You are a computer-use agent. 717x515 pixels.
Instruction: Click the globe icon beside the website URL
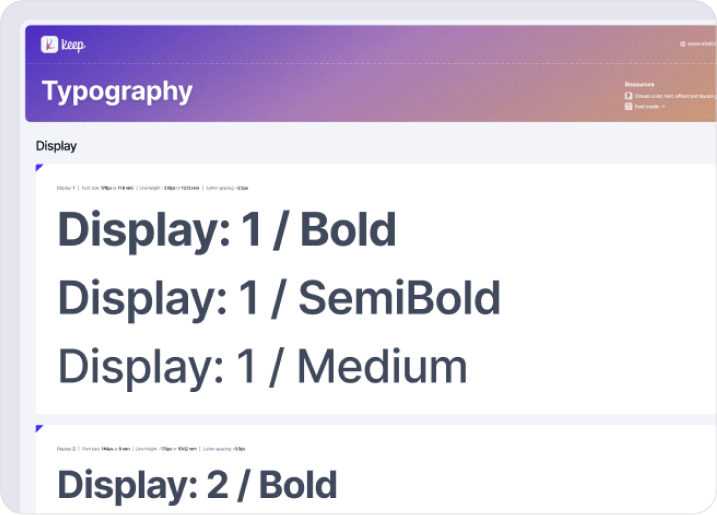pyautogui.click(x=683, y=44)
